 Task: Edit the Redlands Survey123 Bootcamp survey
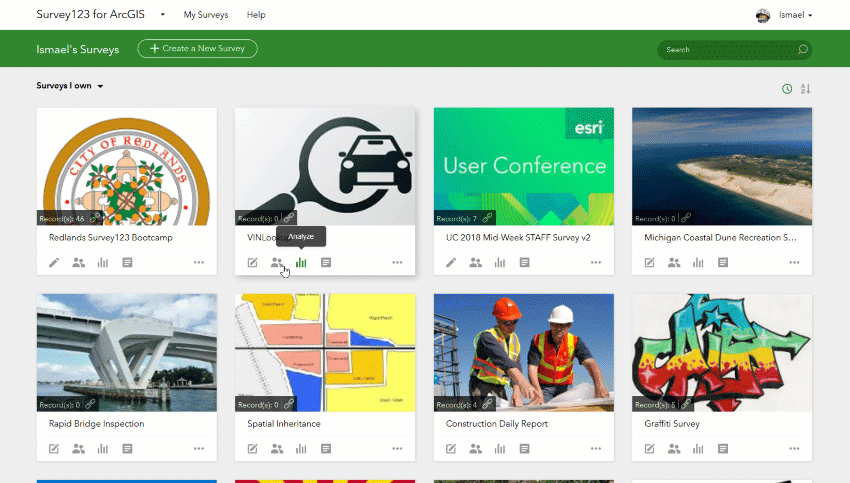54,262
